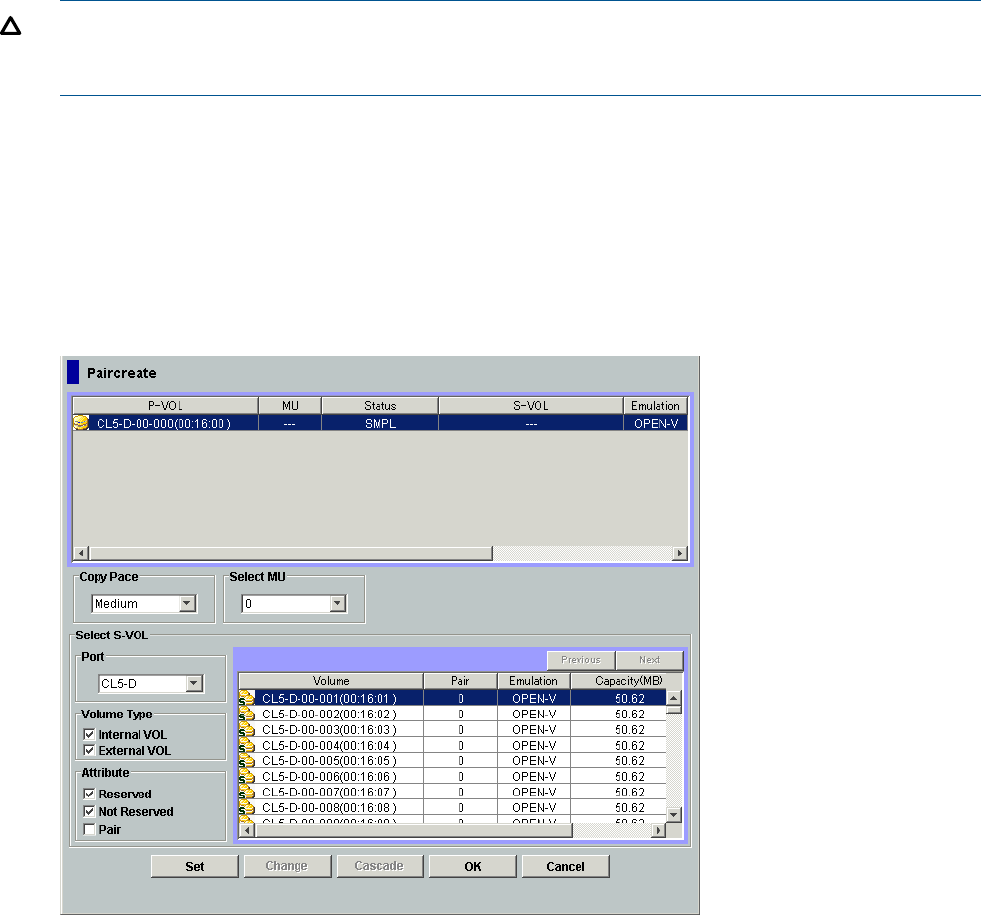This screenshot has height=915, width=981.
Task: Click down arrow of S-VOL list scrollbar
Action: click(674, 814)
